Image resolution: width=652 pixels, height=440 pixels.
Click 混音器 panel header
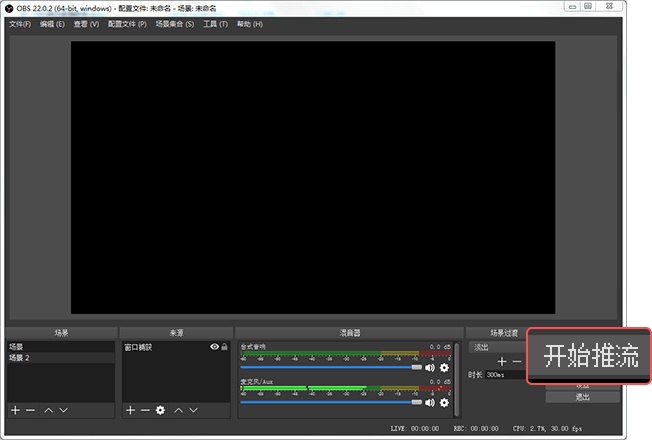(x=350, y=333)
